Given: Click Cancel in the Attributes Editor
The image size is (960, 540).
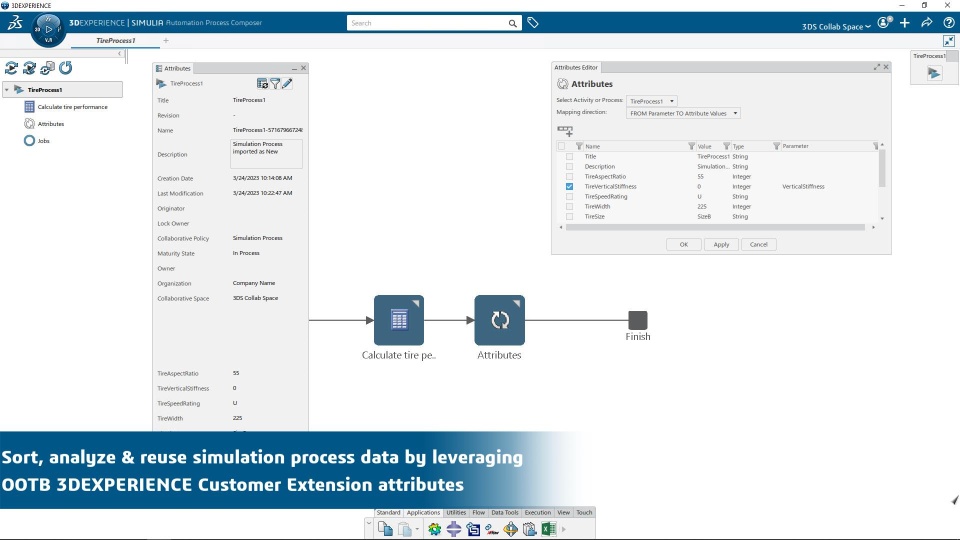Looking at the screenshot, I should point(759,244).
